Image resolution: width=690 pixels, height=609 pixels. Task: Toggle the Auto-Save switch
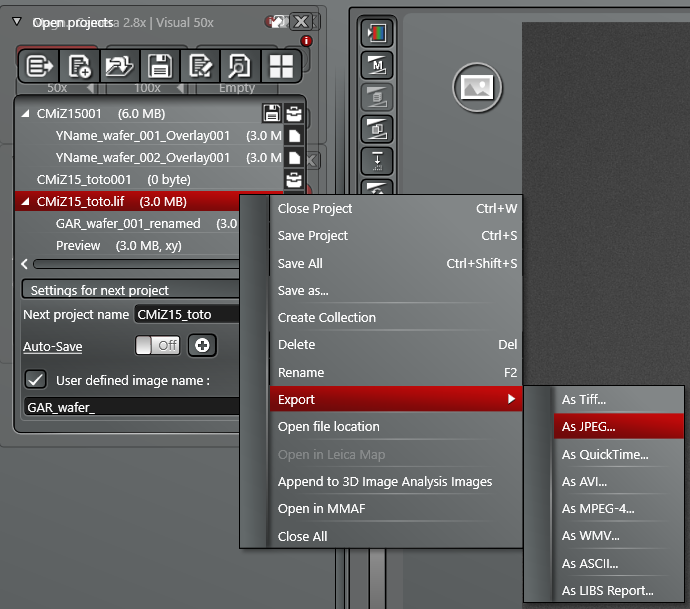point(156,346)
